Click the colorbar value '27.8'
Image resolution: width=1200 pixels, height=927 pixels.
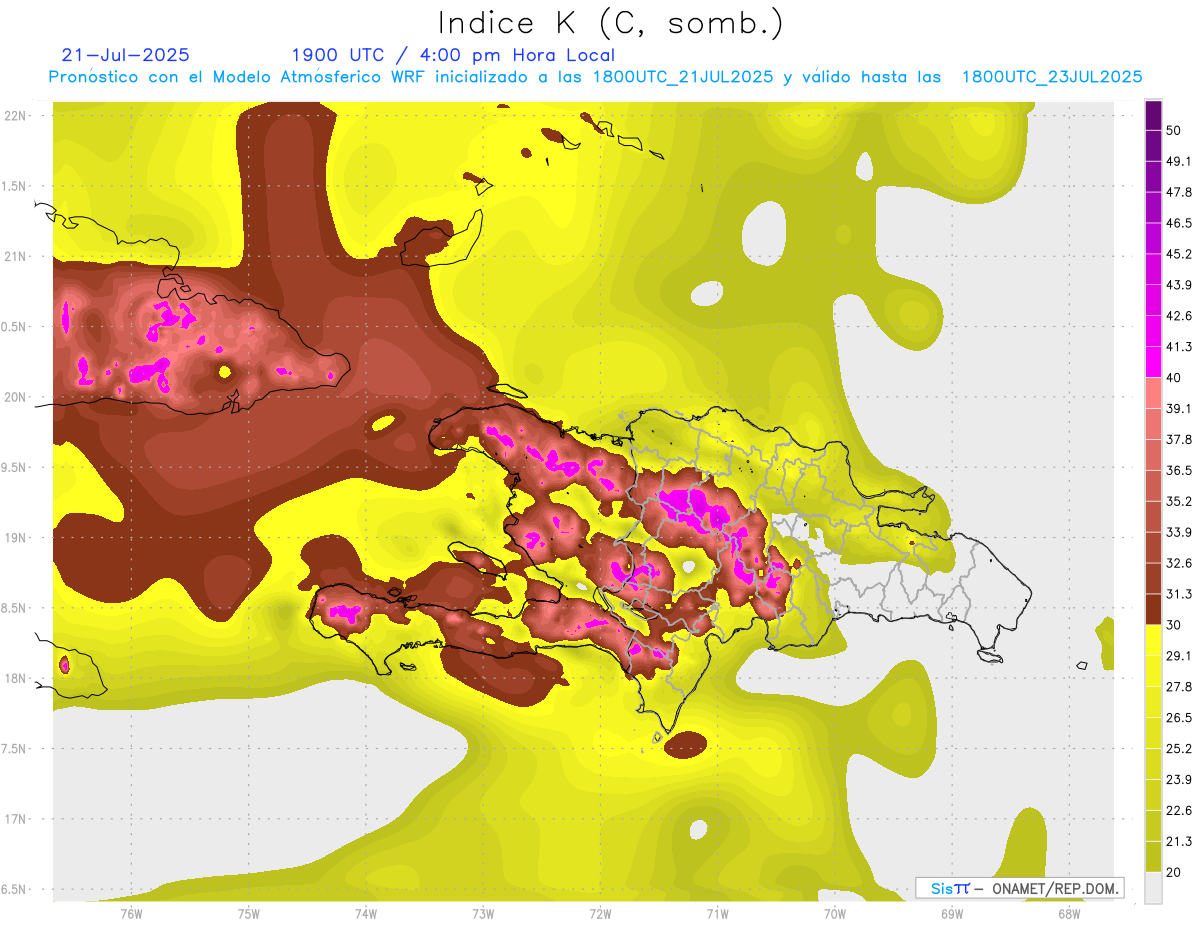point(1178,687)
